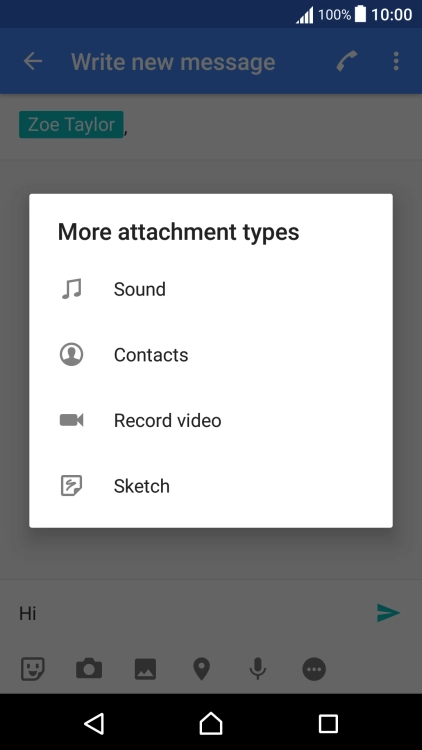Tap the music note Sound icon
The height and width of the screenshot is (750, 422).
click(72, 289)
